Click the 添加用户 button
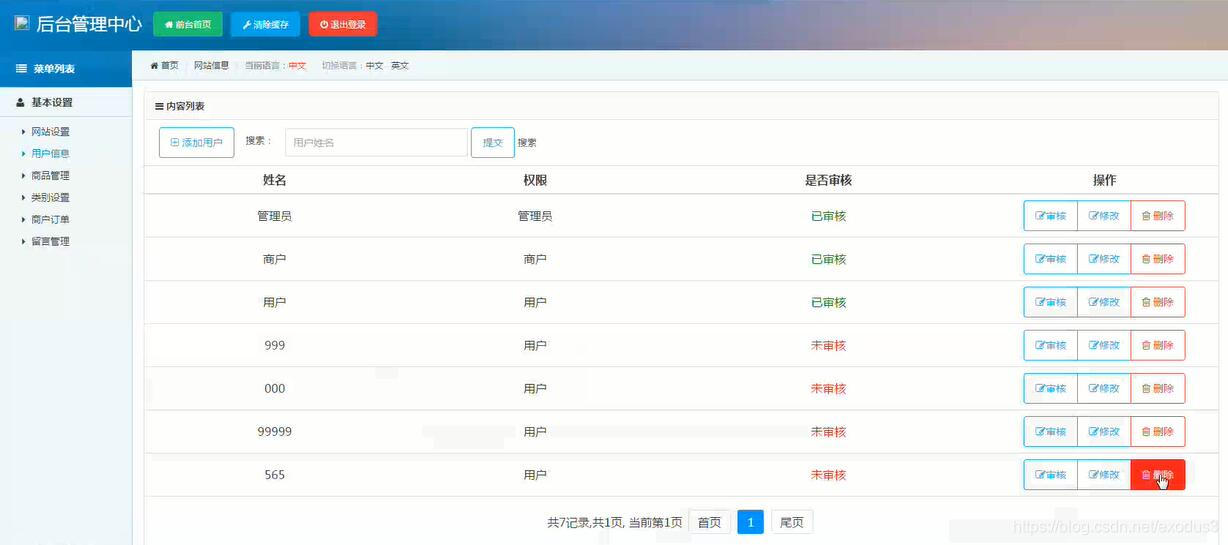1228x545 pixels. pos(197,143)
